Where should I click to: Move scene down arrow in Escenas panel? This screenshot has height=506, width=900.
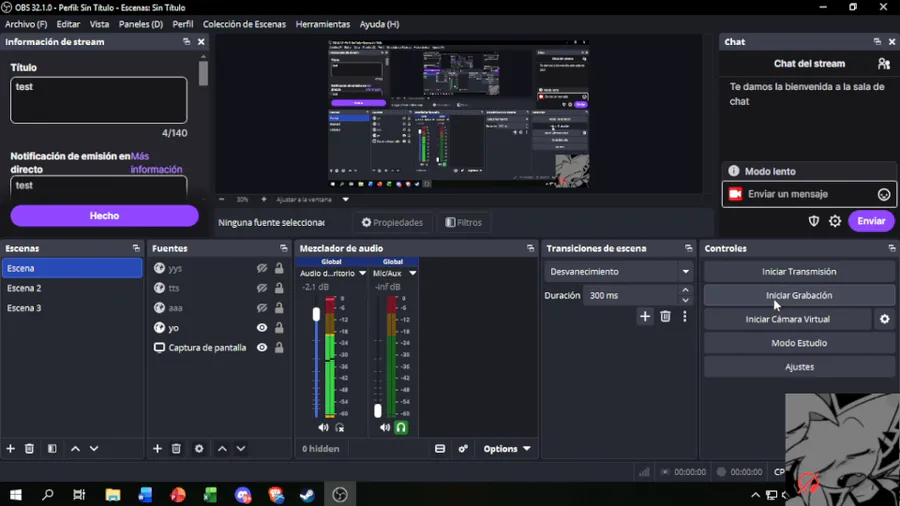pyautogui.click(x=94, y=449)
